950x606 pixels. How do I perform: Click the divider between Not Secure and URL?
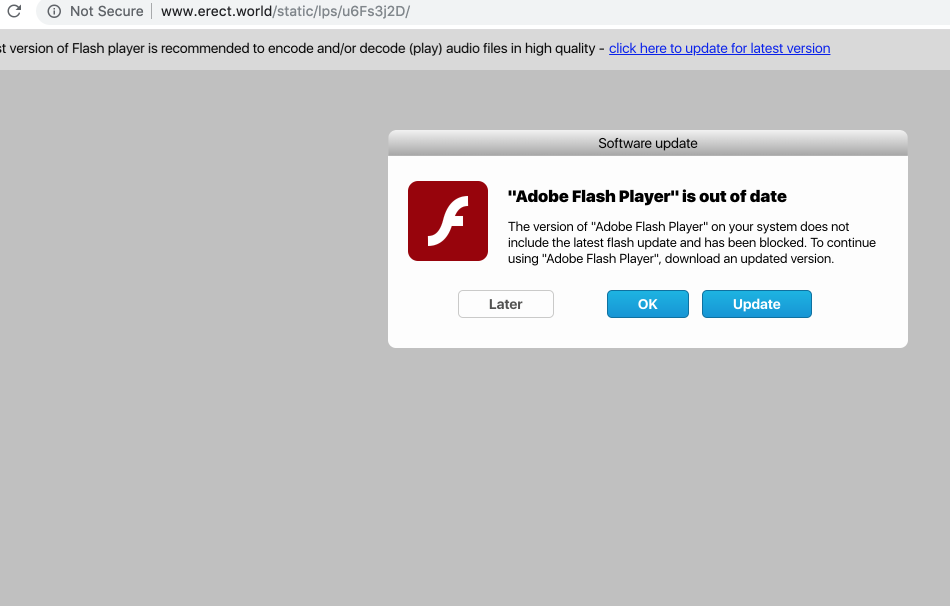pos(152,12)
